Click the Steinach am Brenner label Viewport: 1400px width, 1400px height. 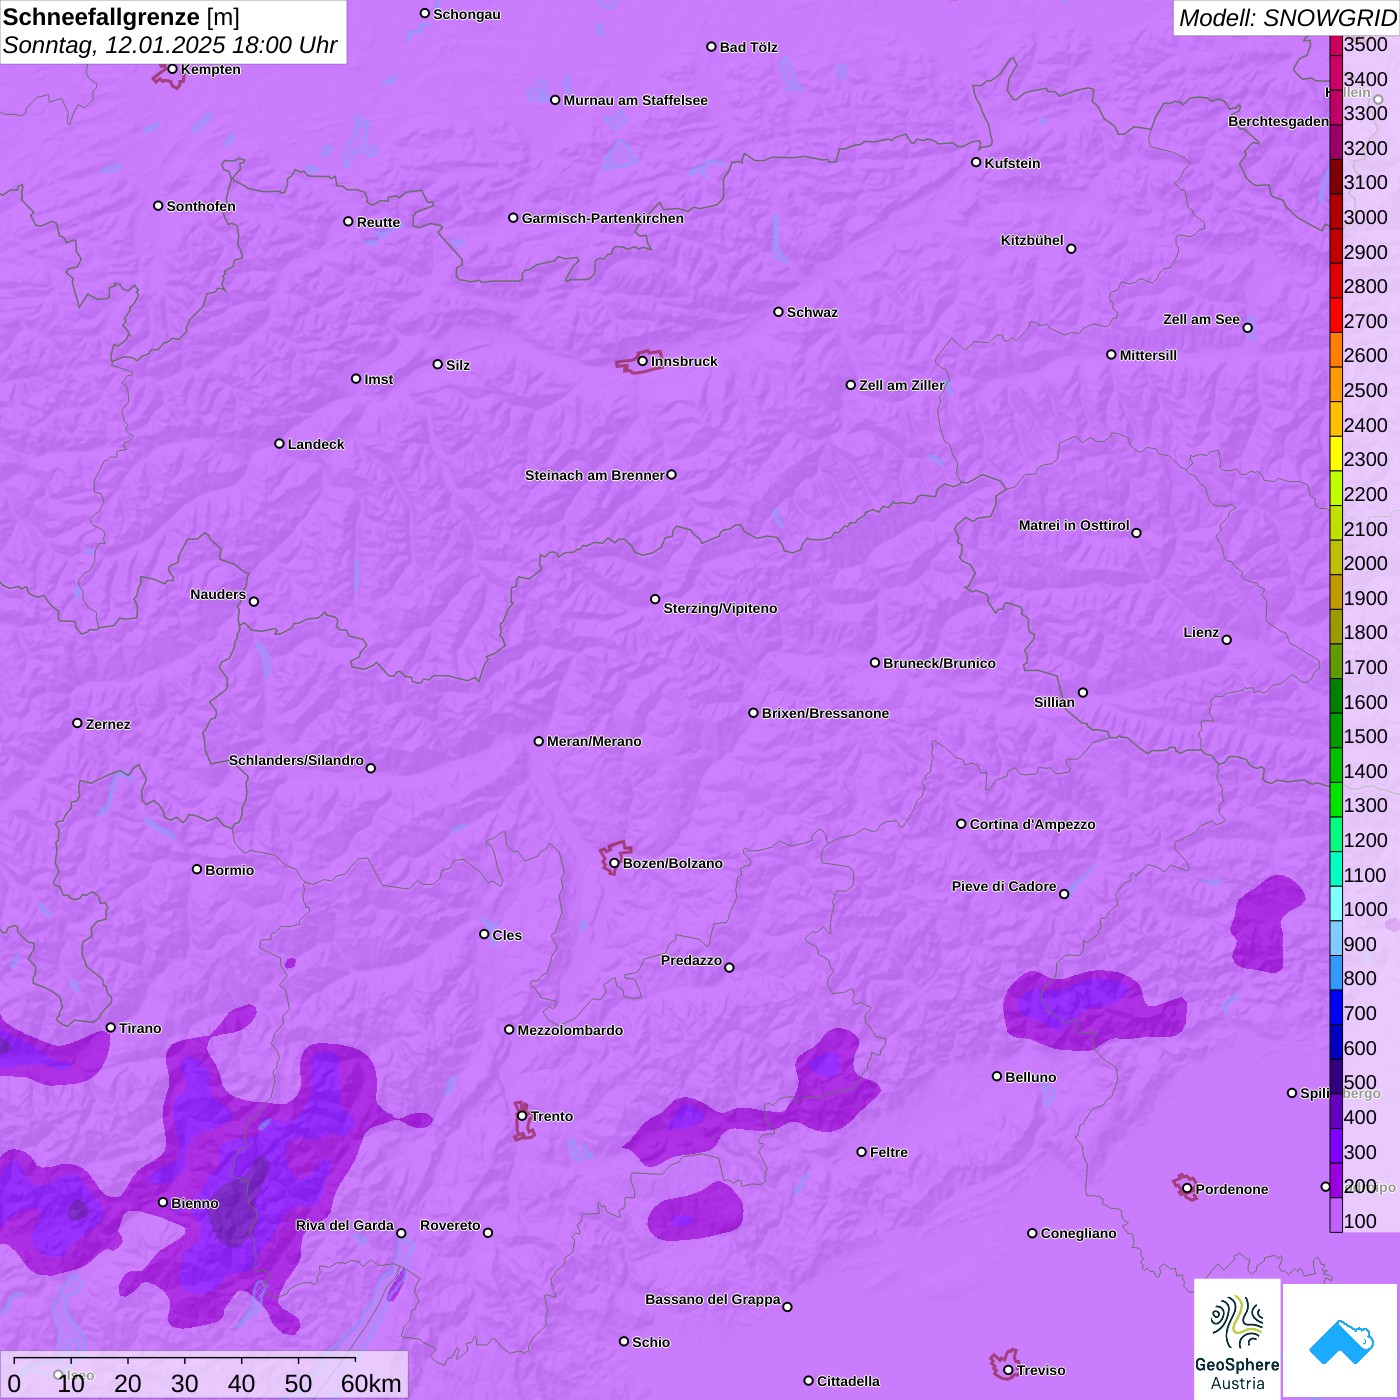pyautogui.click(x=594, y=475)
